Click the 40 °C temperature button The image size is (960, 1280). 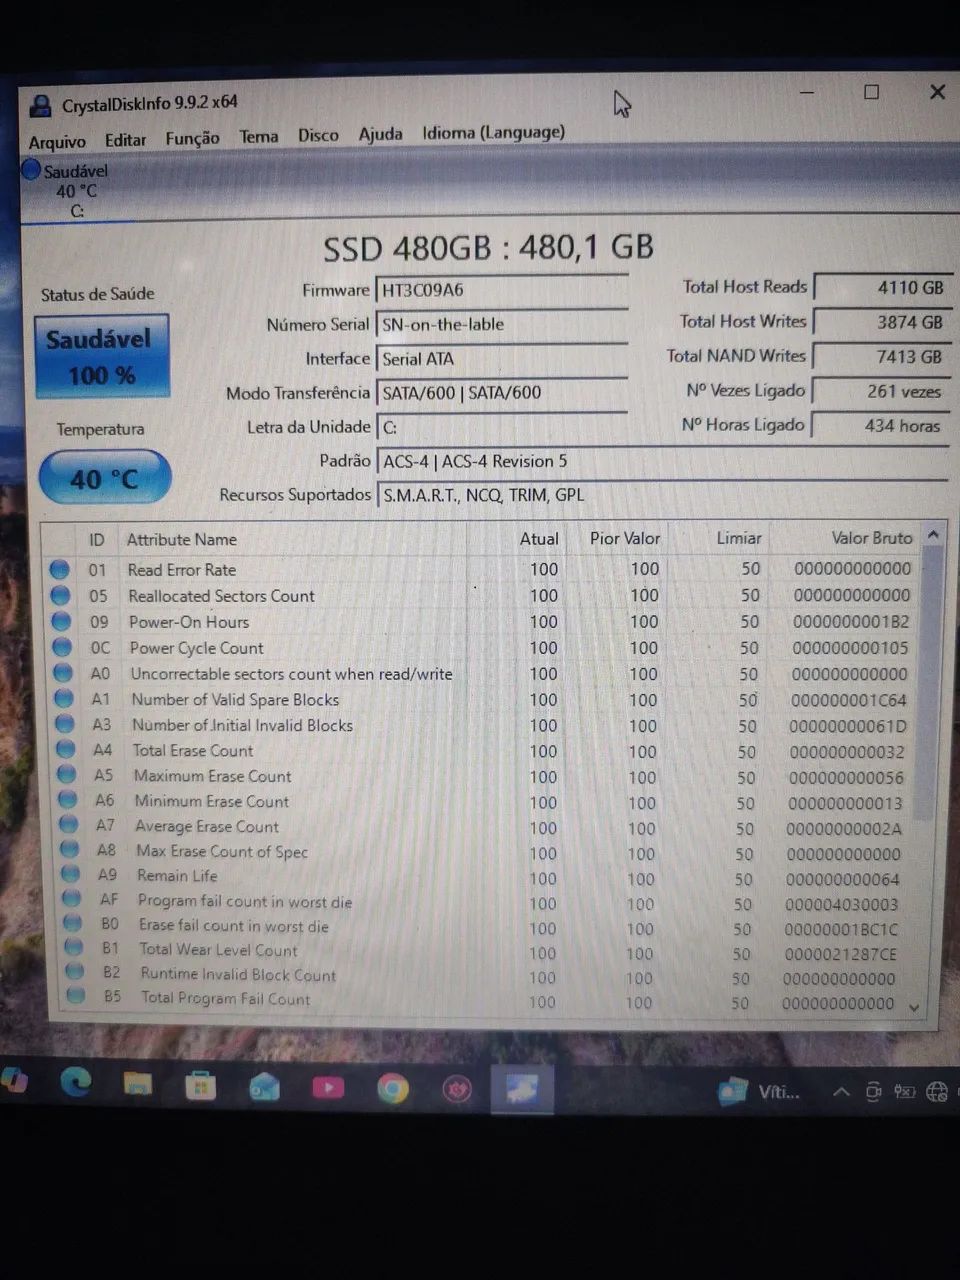tap(104, 479)
